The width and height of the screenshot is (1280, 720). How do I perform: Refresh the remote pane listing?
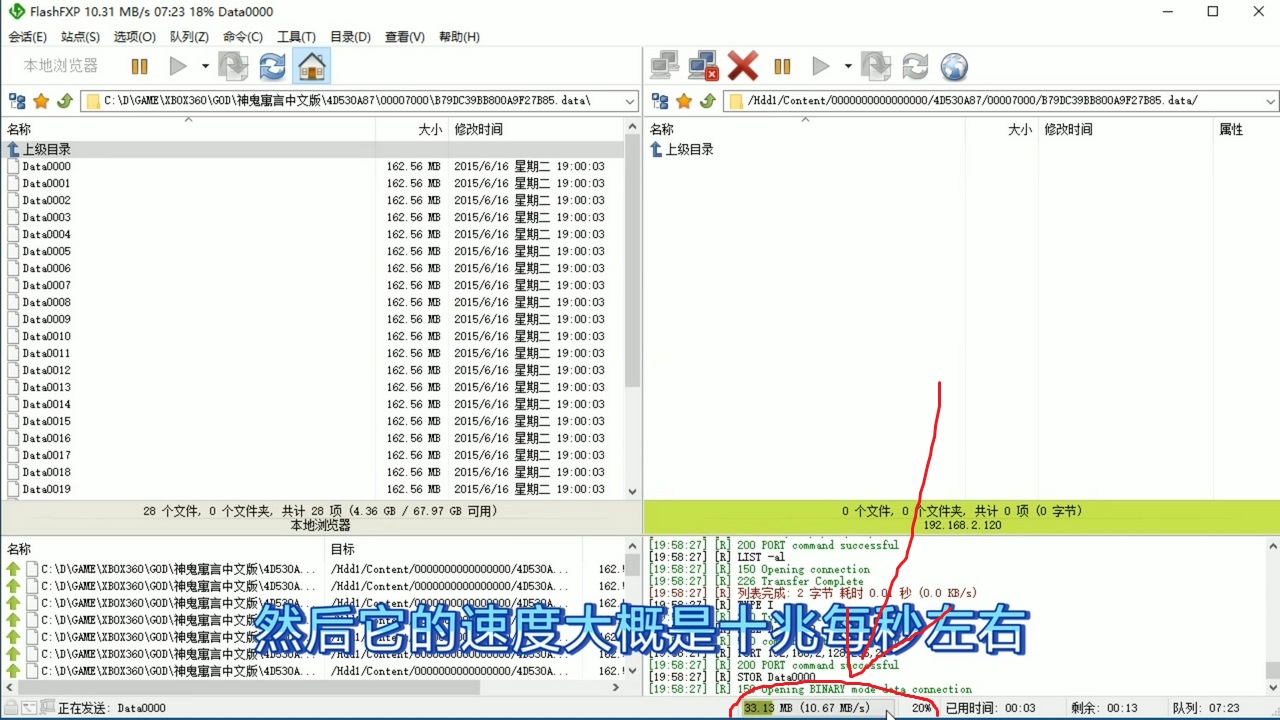(915, 67)
